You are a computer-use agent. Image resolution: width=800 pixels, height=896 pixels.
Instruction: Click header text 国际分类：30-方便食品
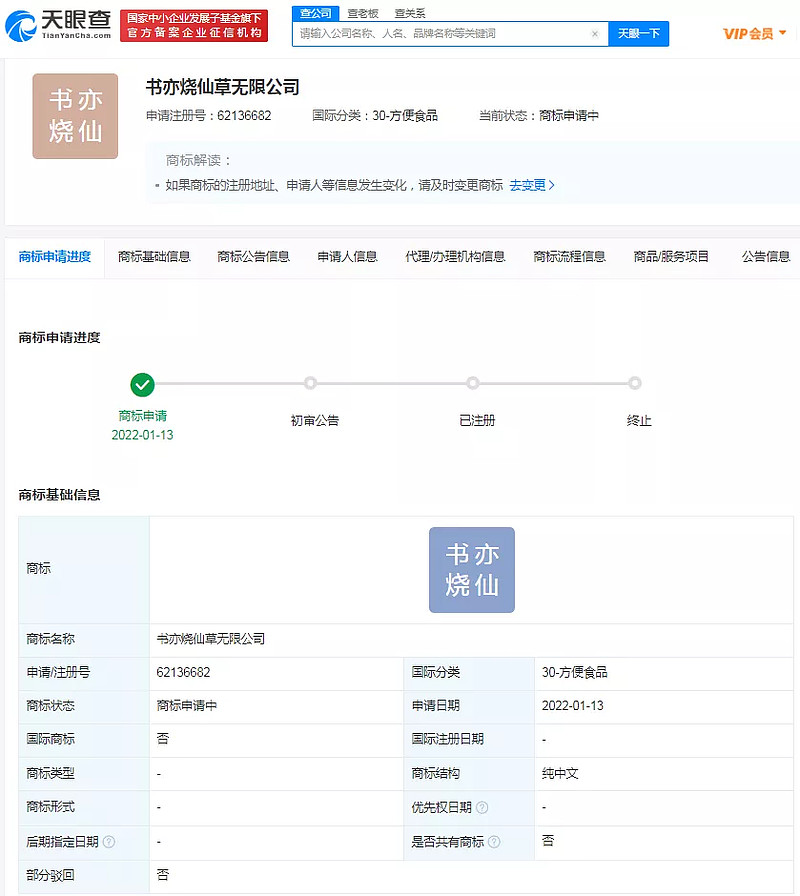click(375, 116)
